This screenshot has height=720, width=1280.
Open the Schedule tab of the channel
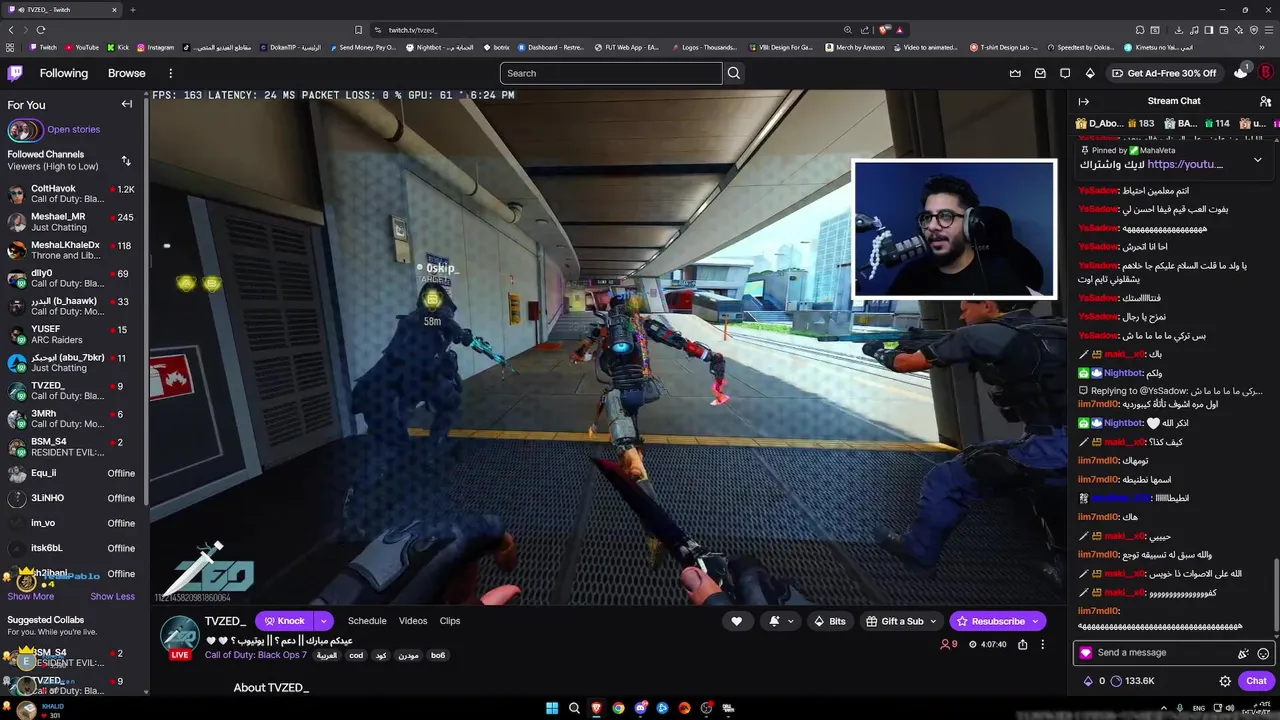point(367,621)
